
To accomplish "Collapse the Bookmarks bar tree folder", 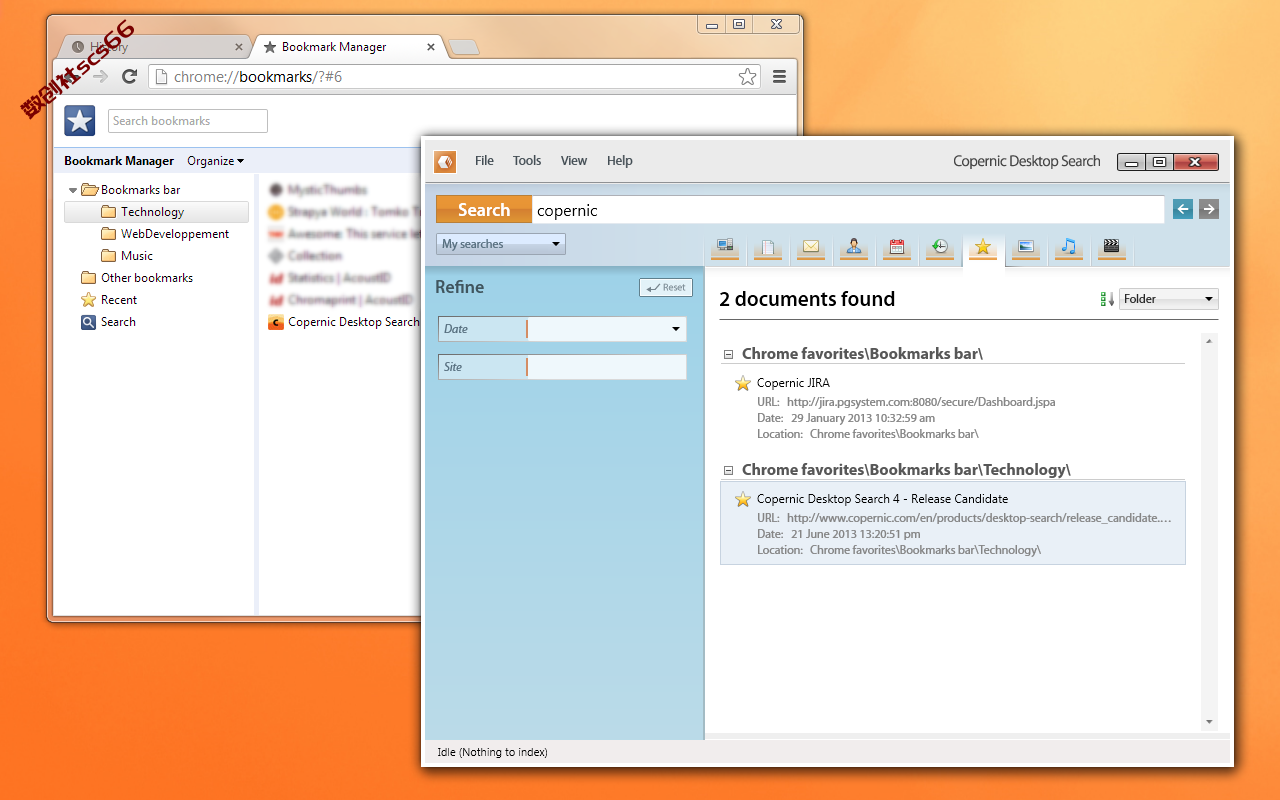I will pyautogui.click(x=73, y=190).
